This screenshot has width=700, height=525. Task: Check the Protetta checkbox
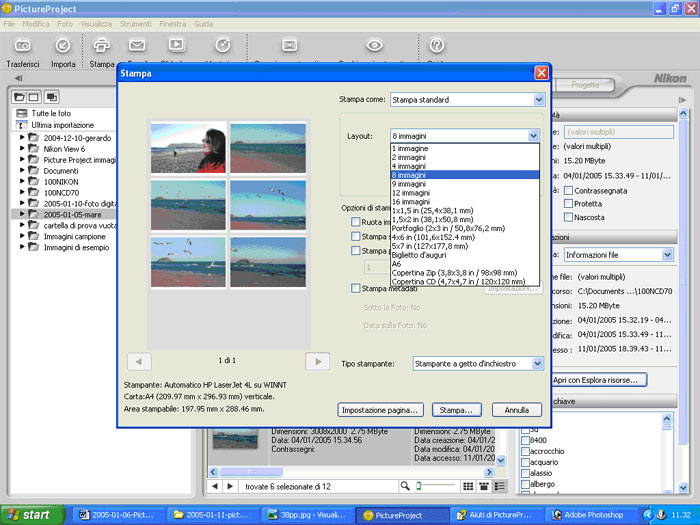click(568, 204)
